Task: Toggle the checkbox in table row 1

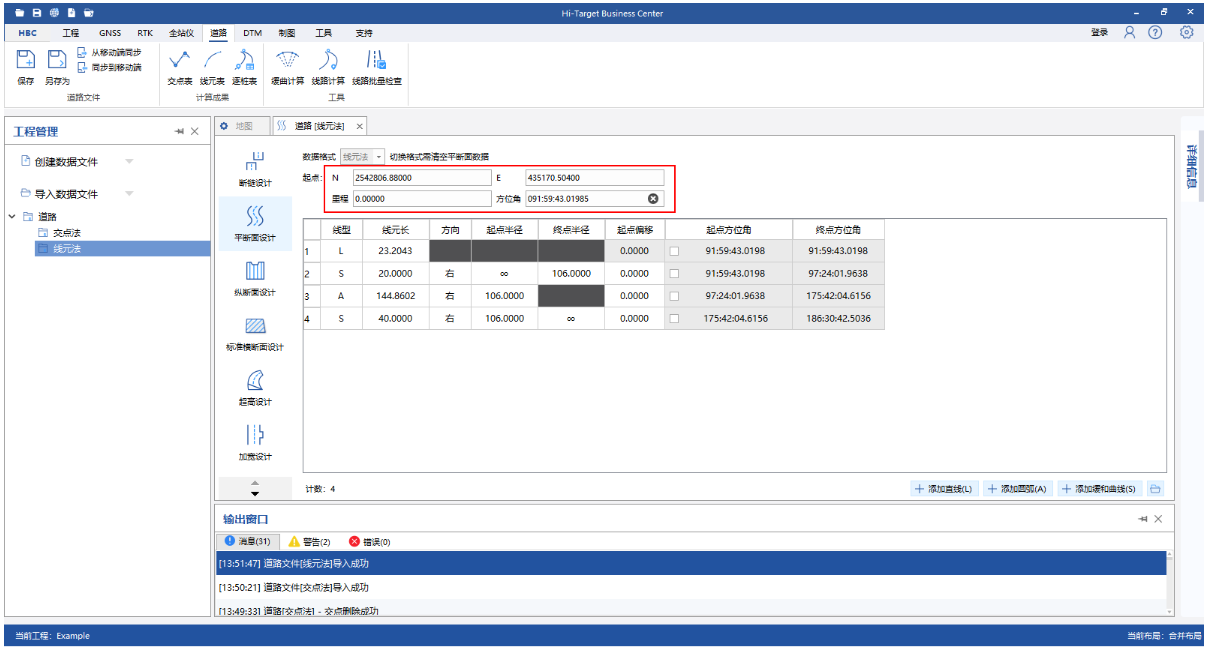Action: (x=675, y=251)
